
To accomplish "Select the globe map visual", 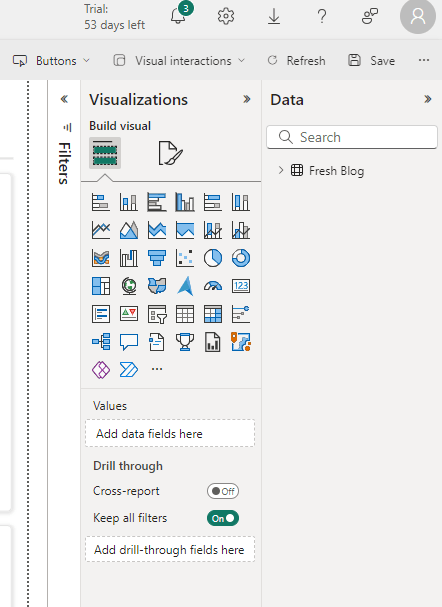I will tap(128, 286).
